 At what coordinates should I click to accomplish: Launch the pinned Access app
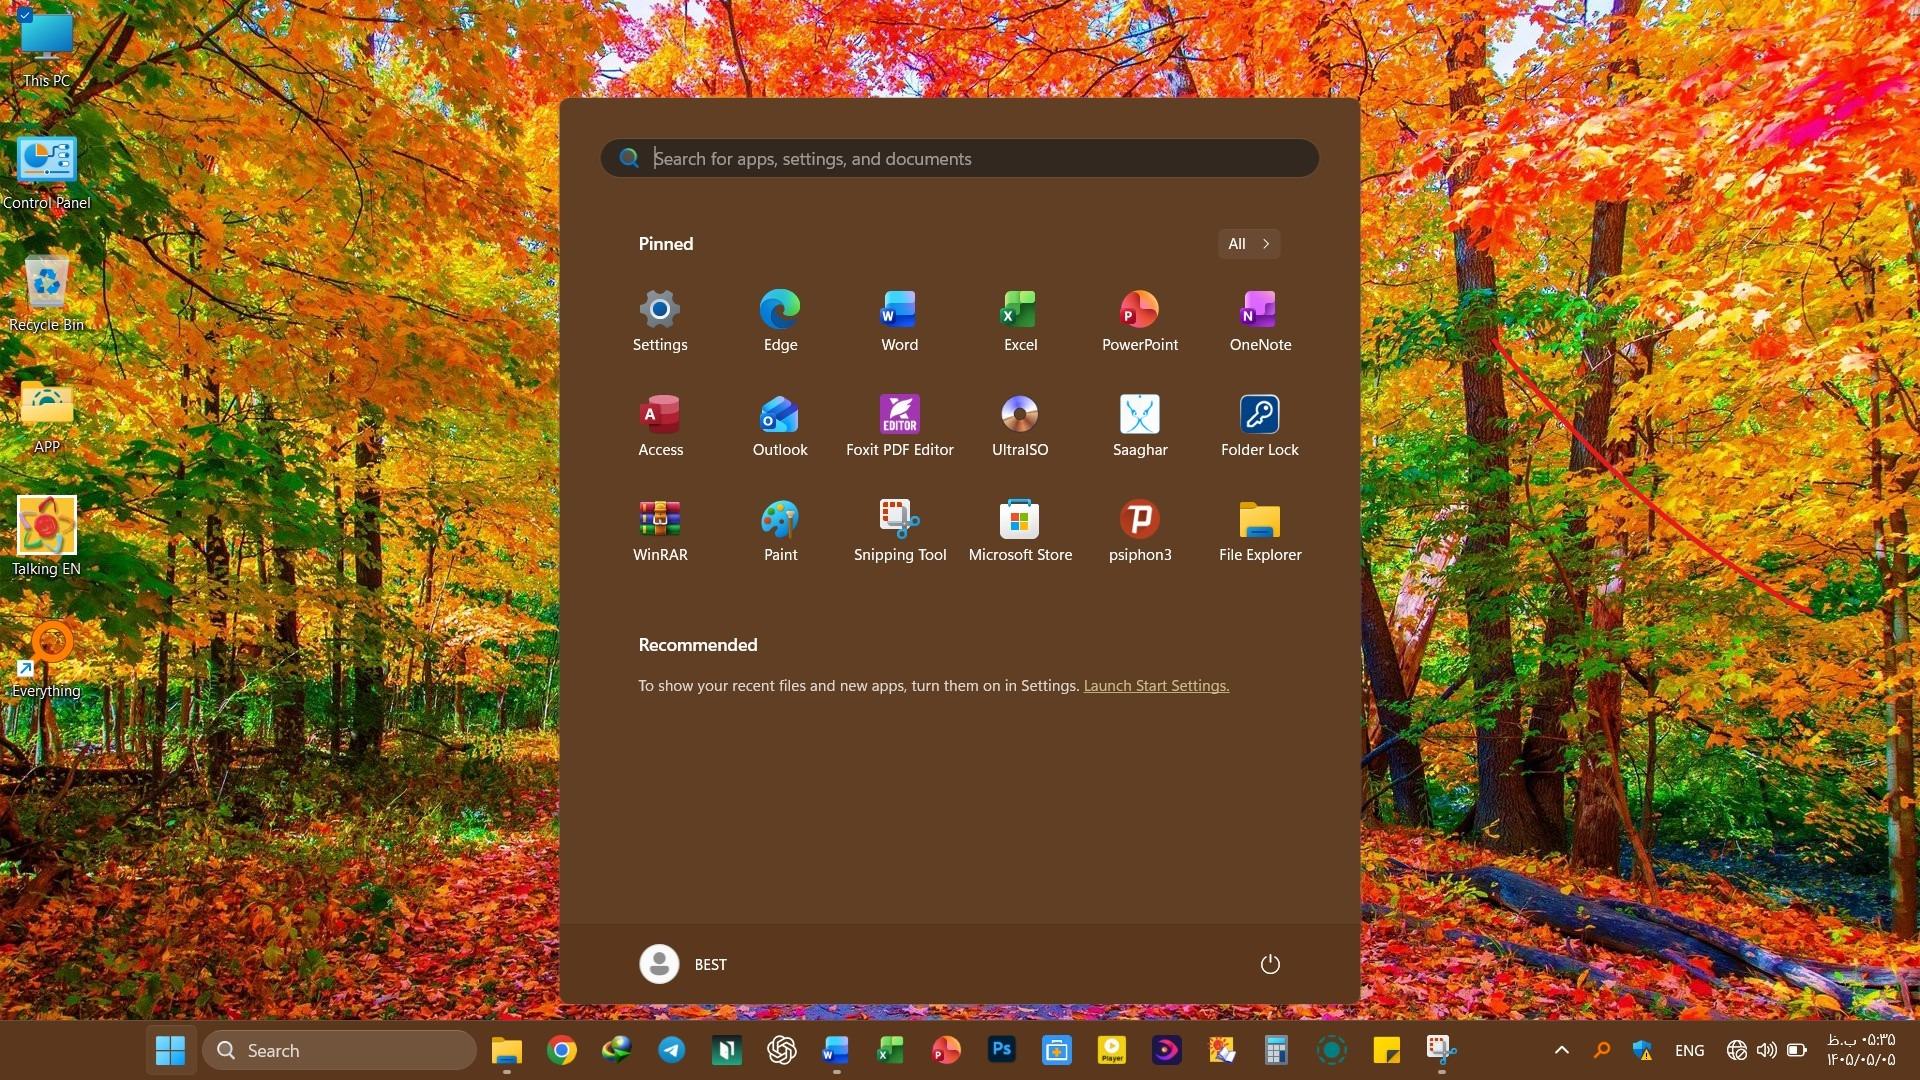coord(660,426)
